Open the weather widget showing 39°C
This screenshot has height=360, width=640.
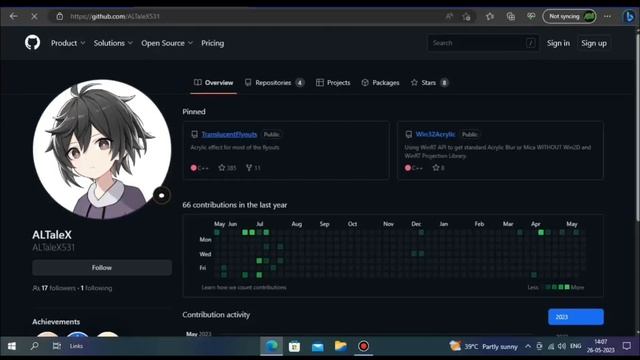(483, 346)
